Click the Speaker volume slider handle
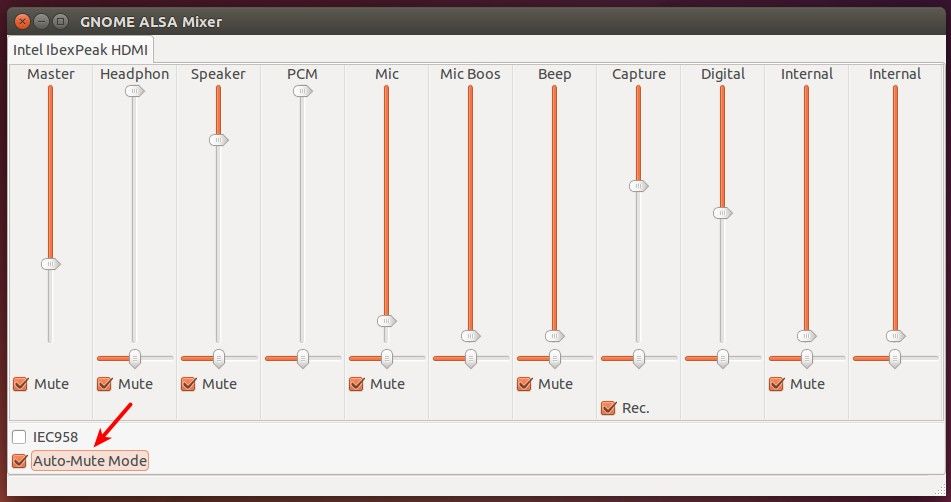Screen dimensions: 951x502 pos(218,140)
